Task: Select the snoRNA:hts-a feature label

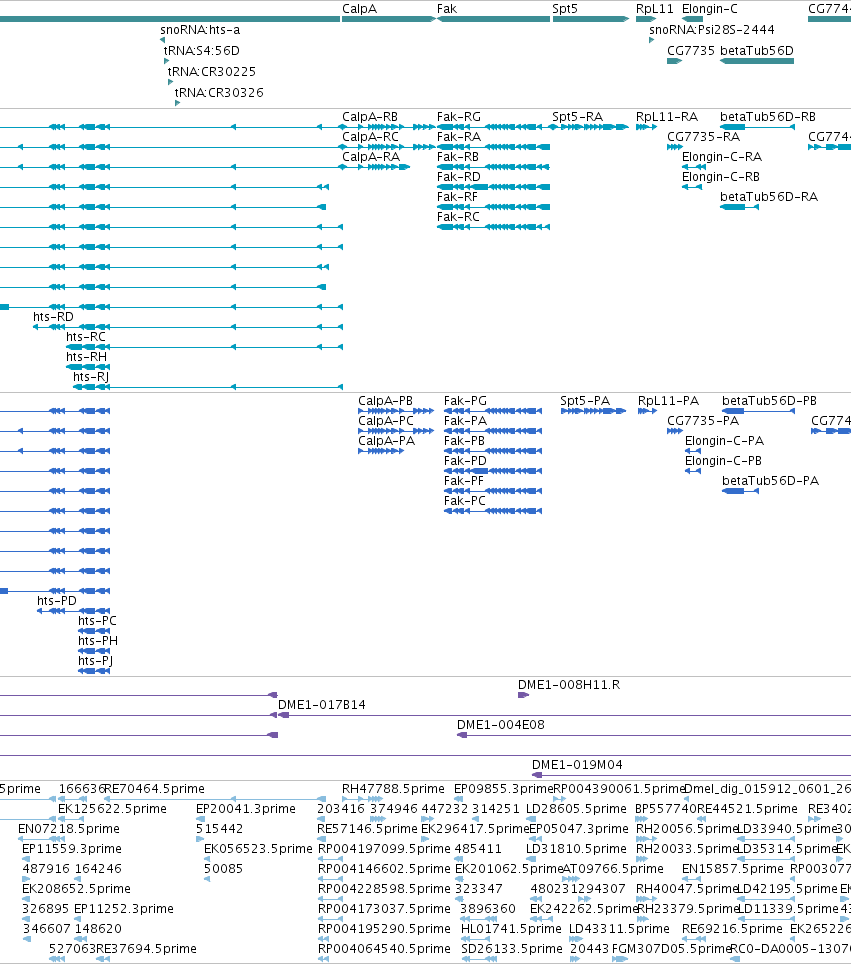Action: pyautogui.click(x=200, y=30)
